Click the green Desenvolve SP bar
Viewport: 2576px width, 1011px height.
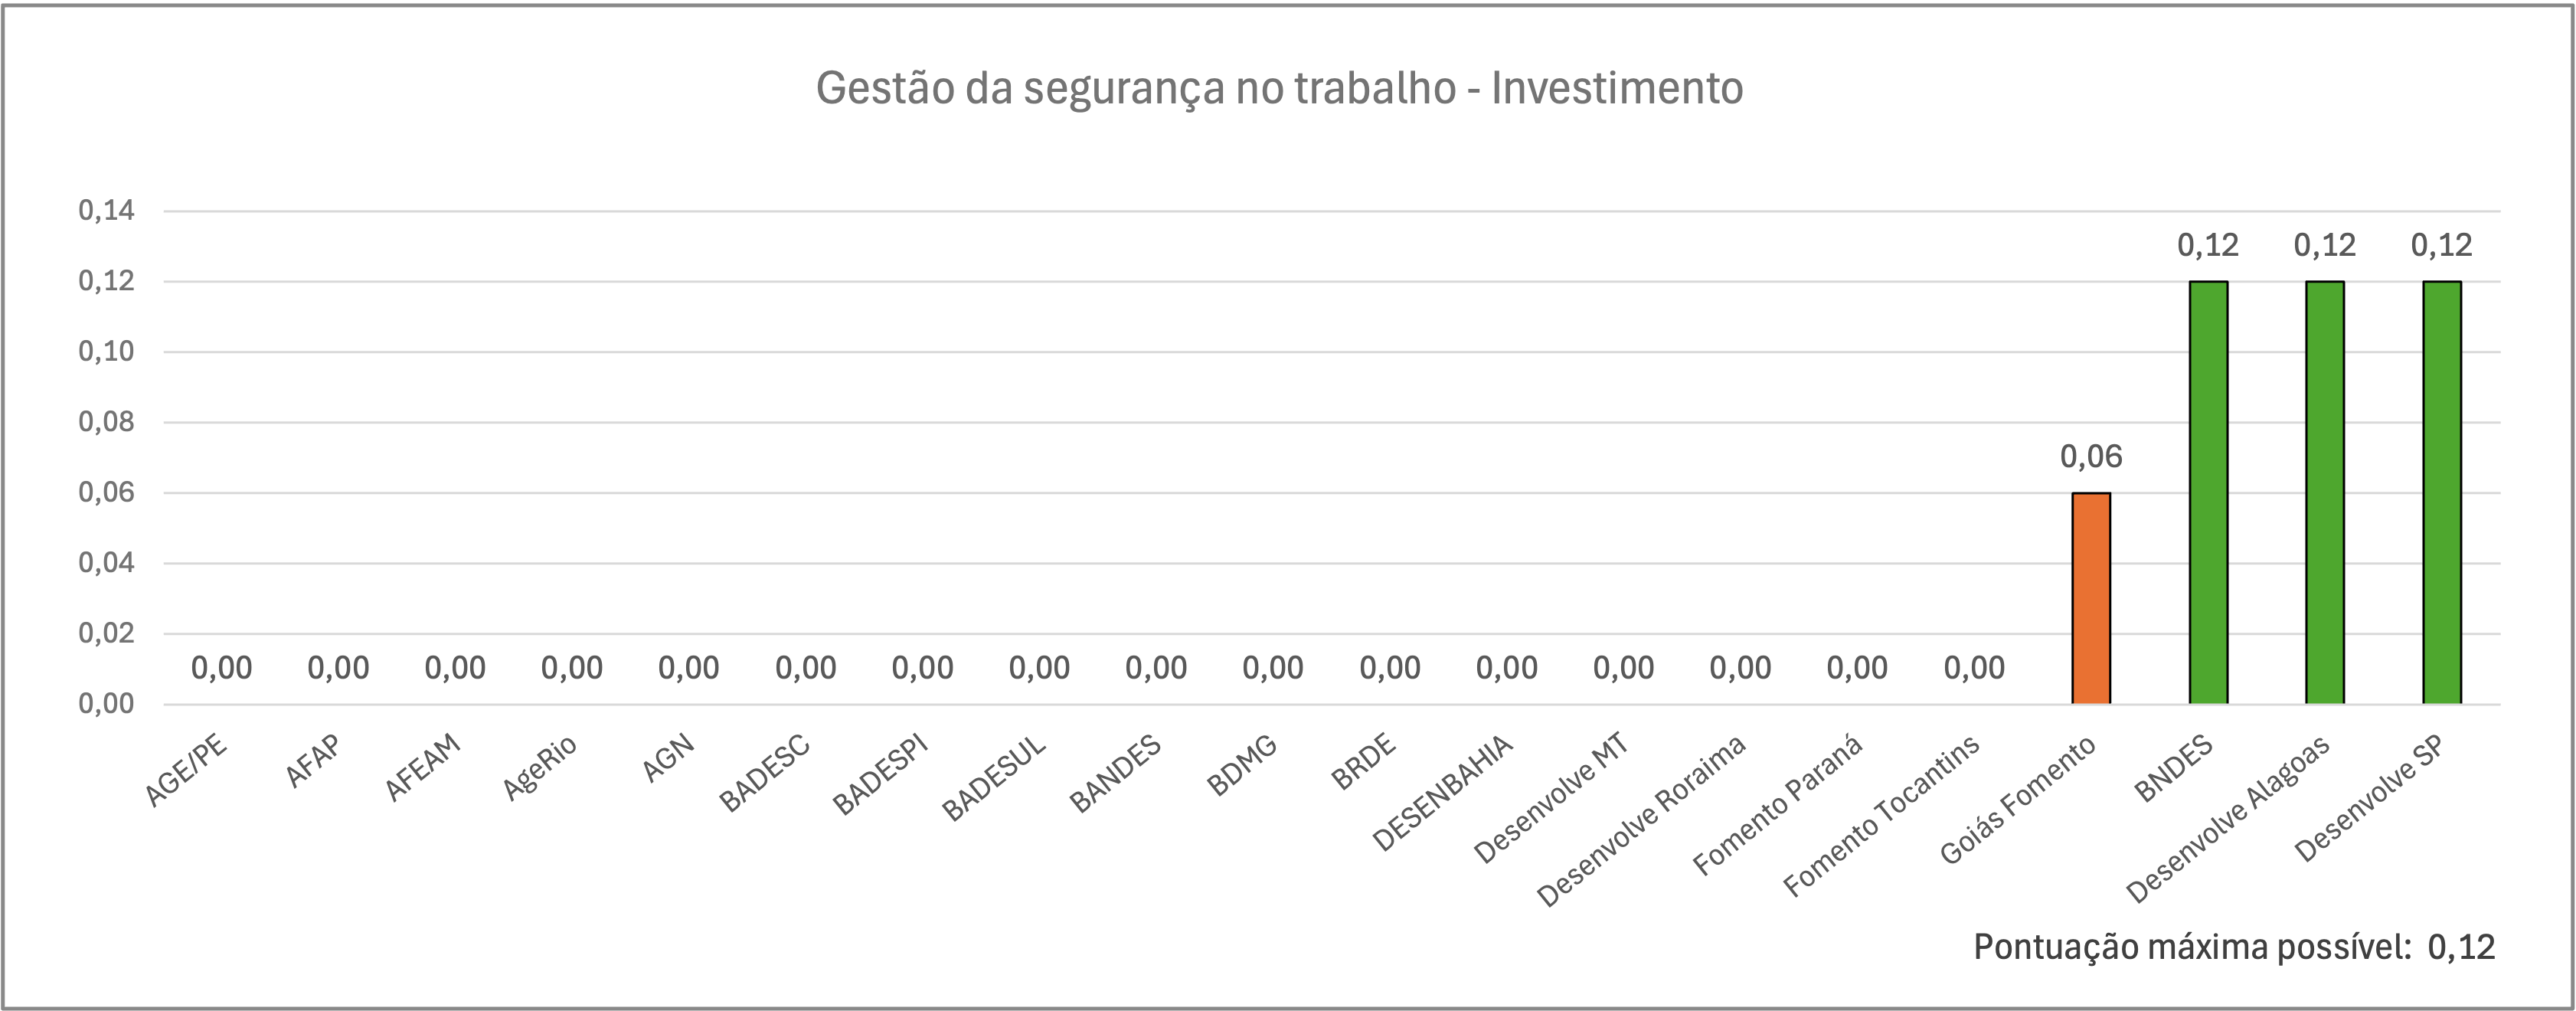2441,492
